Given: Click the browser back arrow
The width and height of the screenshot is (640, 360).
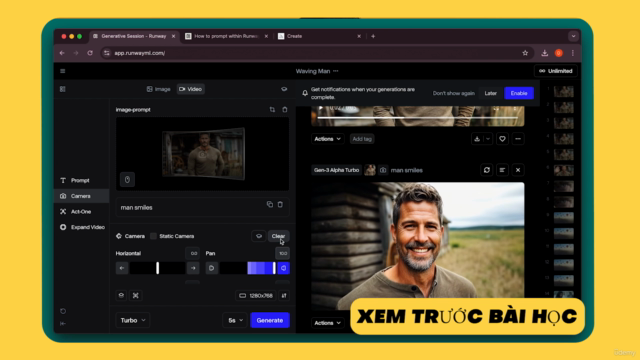Looking at the screenshot, I should coord(62,53).
